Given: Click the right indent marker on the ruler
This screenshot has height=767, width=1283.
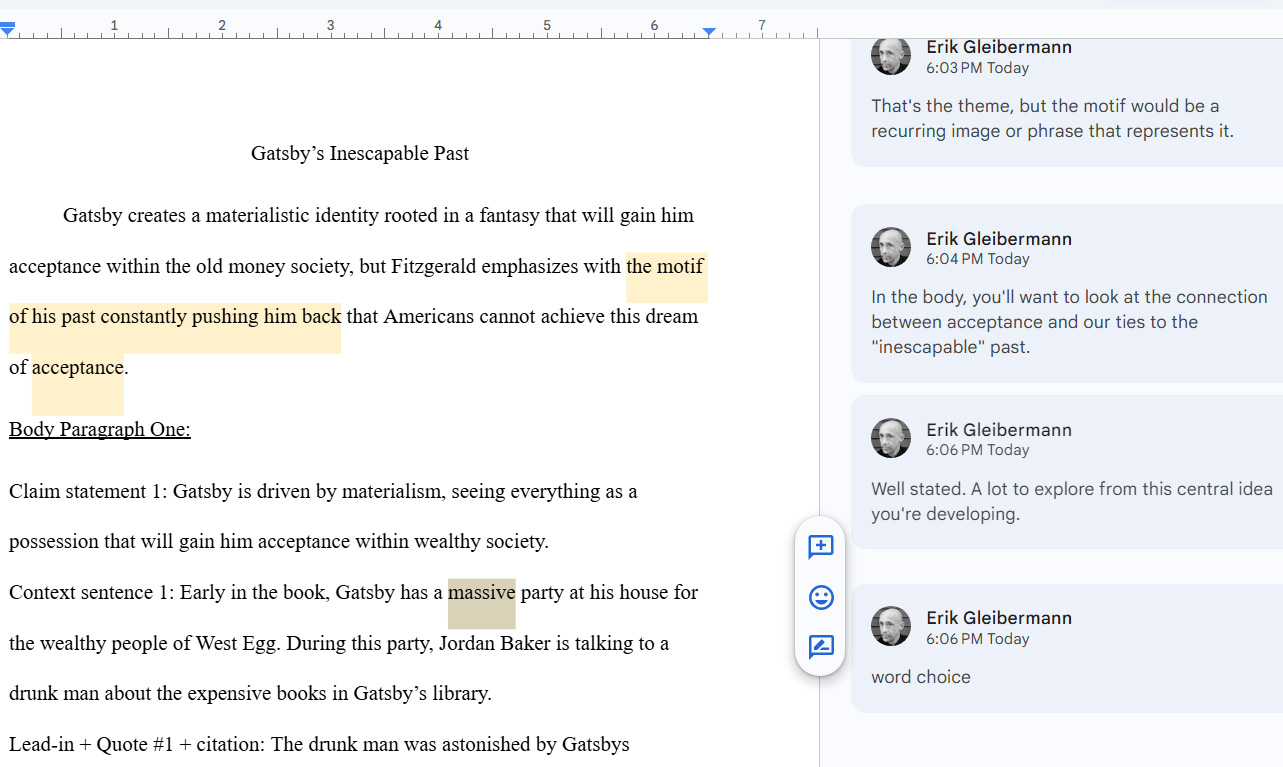Looking at the screenshot, I should [709, 32].
